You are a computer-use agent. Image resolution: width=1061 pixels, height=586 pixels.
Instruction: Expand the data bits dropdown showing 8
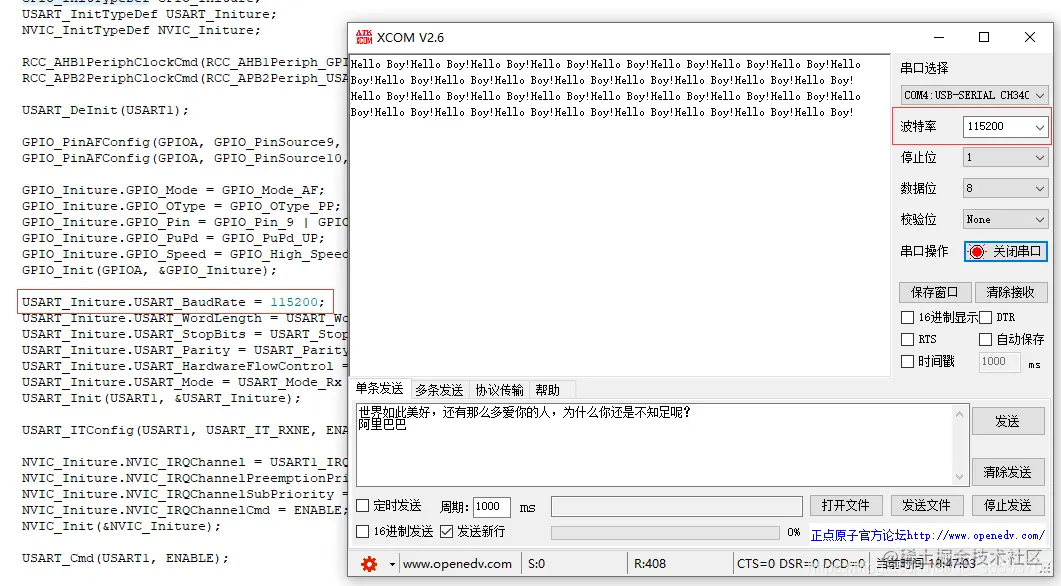1006,189
